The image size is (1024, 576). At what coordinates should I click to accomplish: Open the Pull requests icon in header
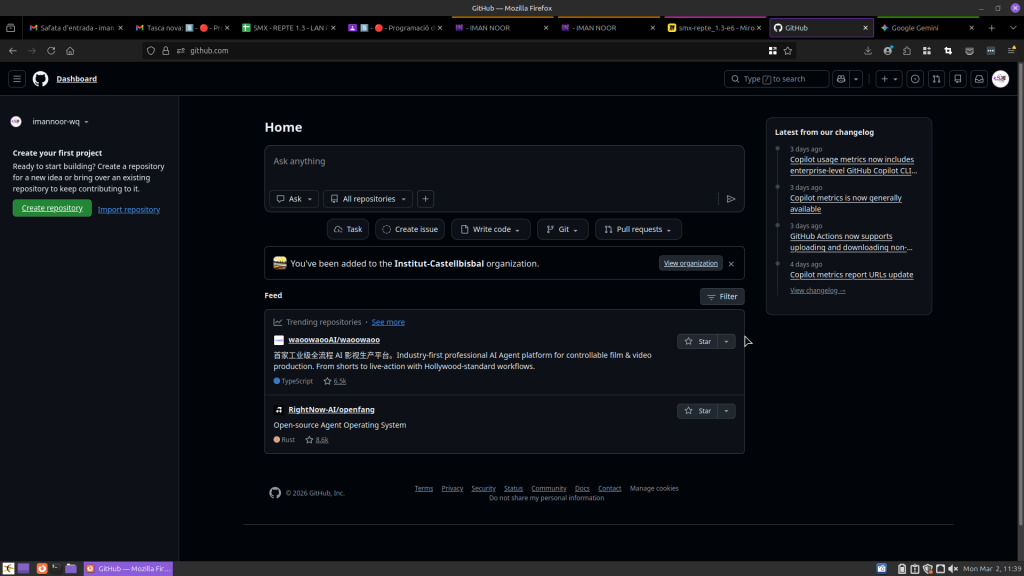pos(936,79)
